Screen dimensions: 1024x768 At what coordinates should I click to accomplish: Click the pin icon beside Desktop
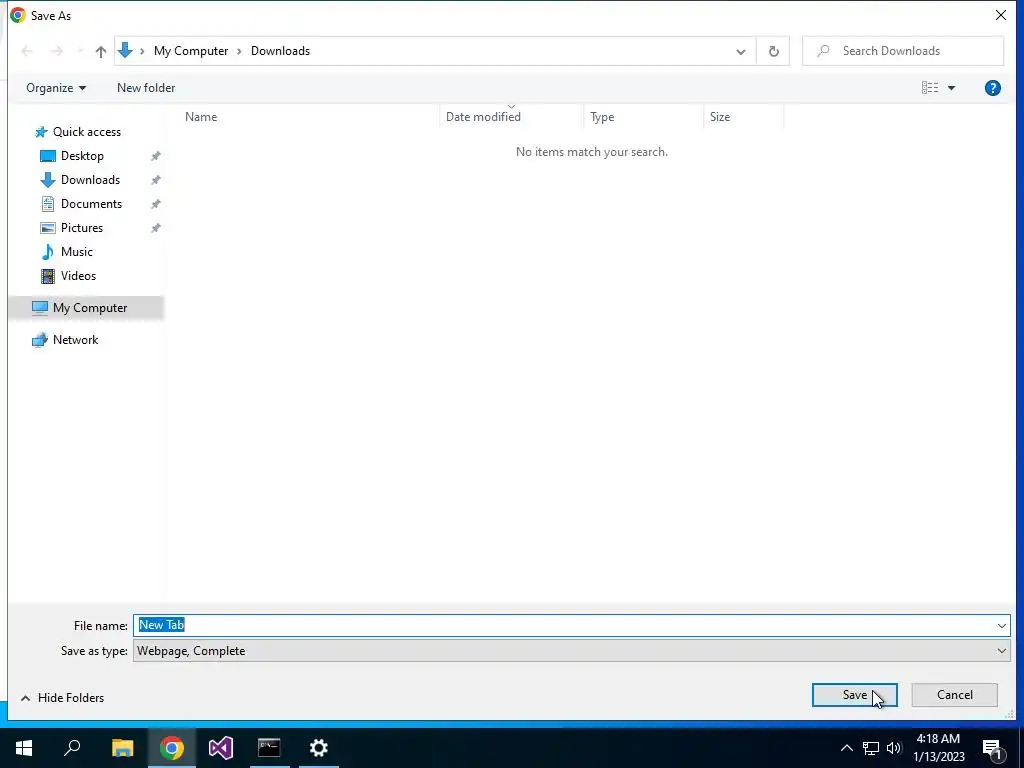point(155,156)
